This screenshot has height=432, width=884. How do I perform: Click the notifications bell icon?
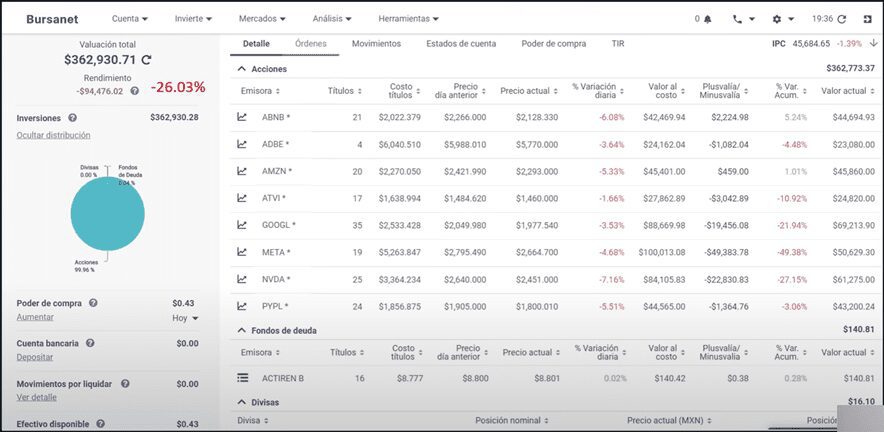tap(707, 19)
